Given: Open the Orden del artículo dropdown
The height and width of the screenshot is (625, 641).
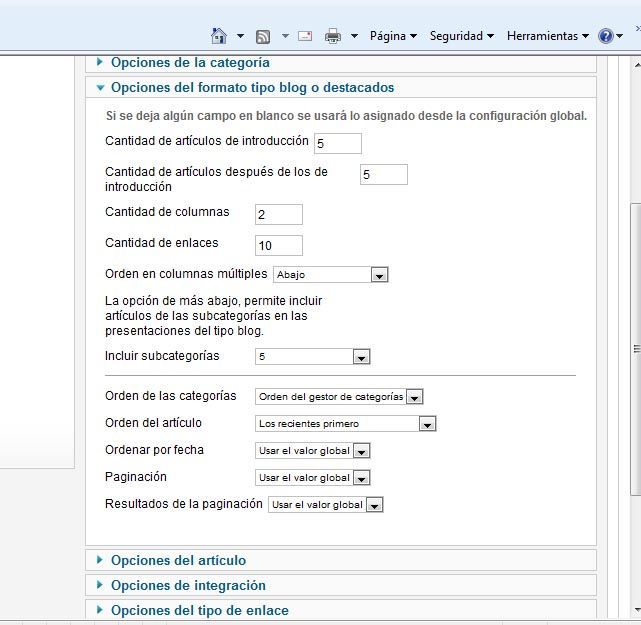Looking at the screenshot, I should point(346,423).
